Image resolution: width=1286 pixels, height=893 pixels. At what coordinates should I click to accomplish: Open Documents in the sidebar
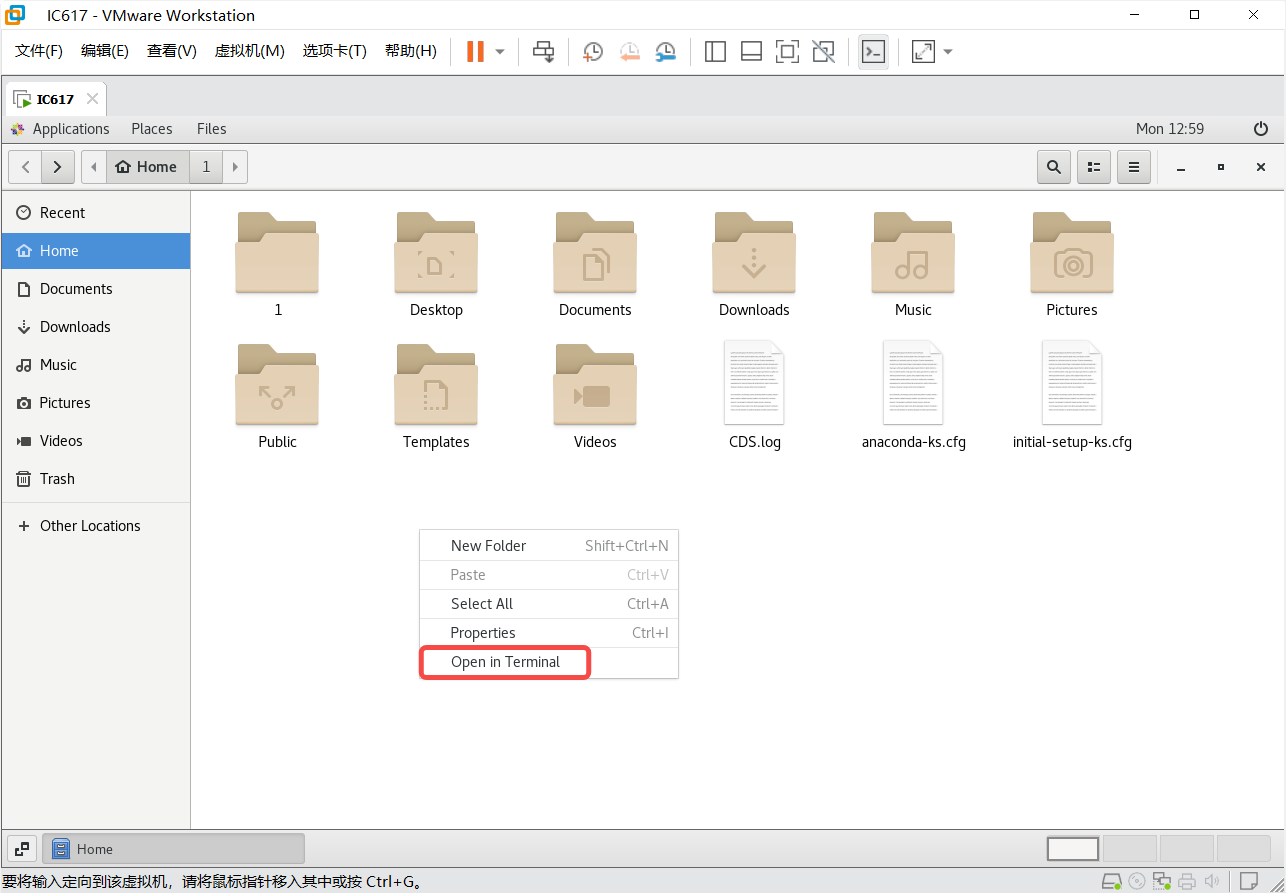(x=95, y=289)
